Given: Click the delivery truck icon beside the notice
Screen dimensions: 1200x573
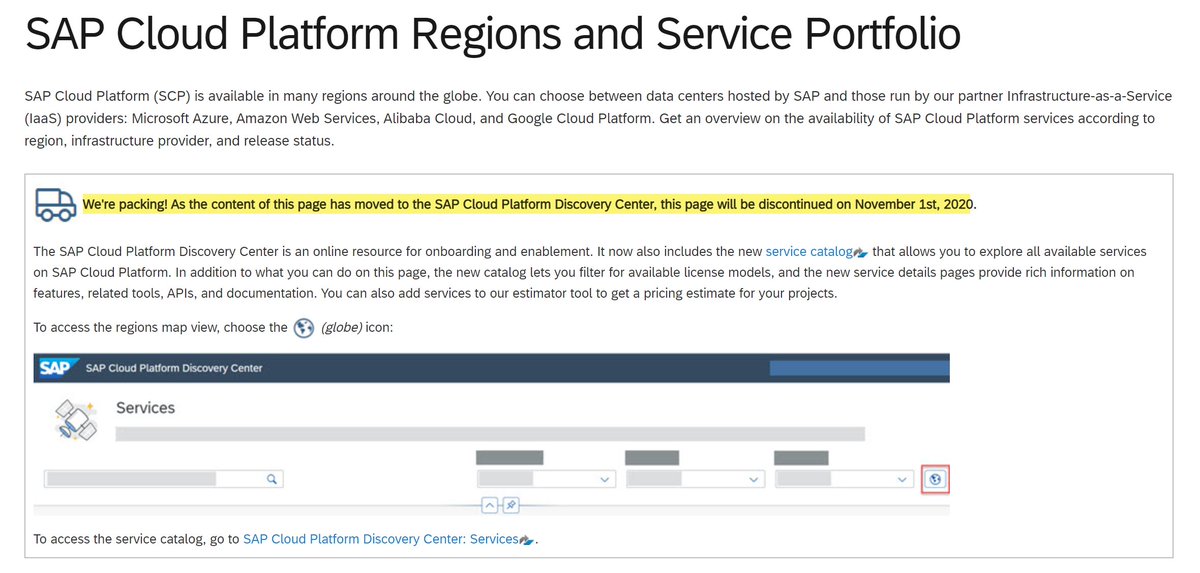Looking at the screenshot, I should (55, 203).
